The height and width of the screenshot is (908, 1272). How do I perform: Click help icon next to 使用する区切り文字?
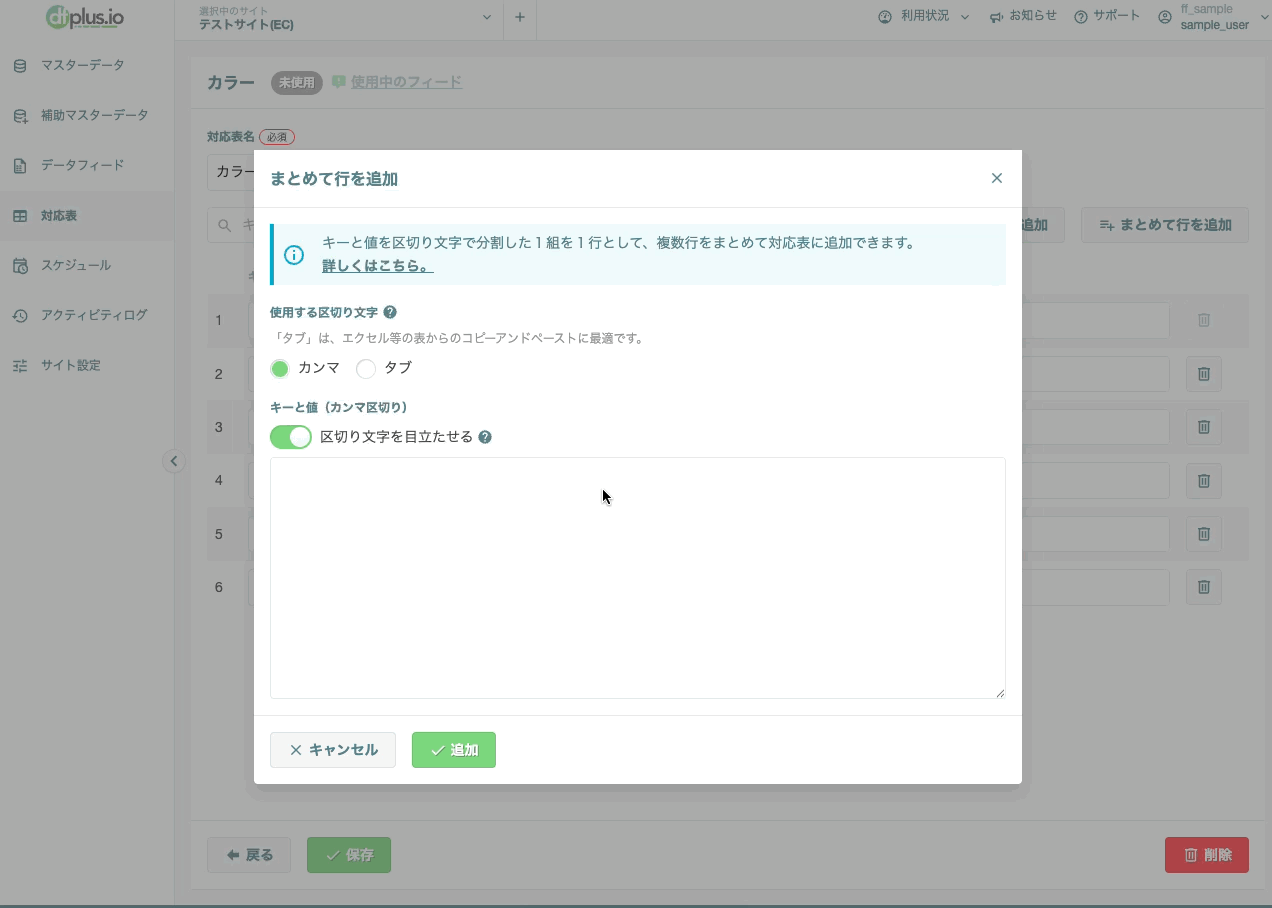pos(390,312)
